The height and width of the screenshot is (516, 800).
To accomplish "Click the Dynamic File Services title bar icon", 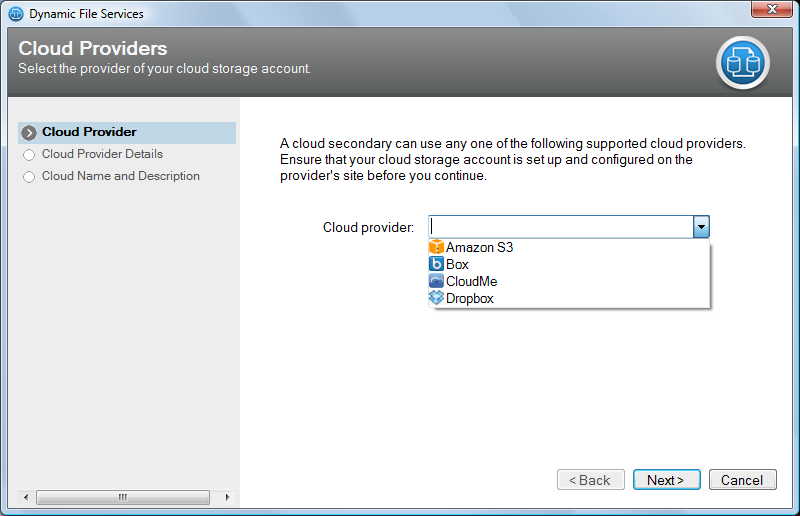I will tap(15, 14).
